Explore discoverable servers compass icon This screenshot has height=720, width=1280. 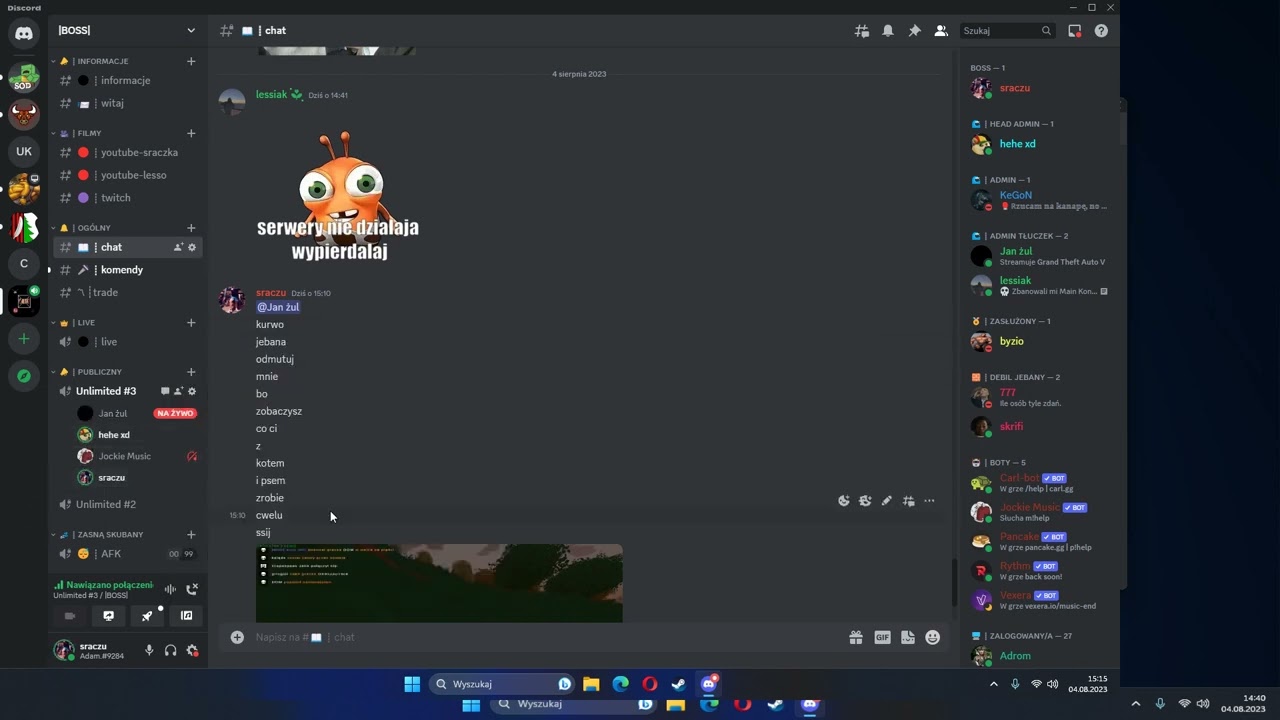coord(24,376)
